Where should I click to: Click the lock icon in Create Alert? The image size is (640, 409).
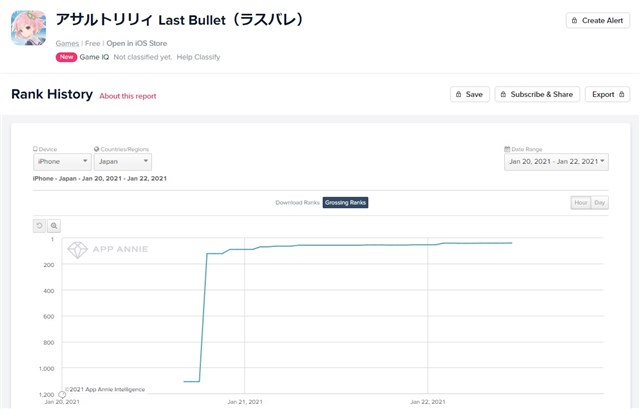click(x=574, y=20)
